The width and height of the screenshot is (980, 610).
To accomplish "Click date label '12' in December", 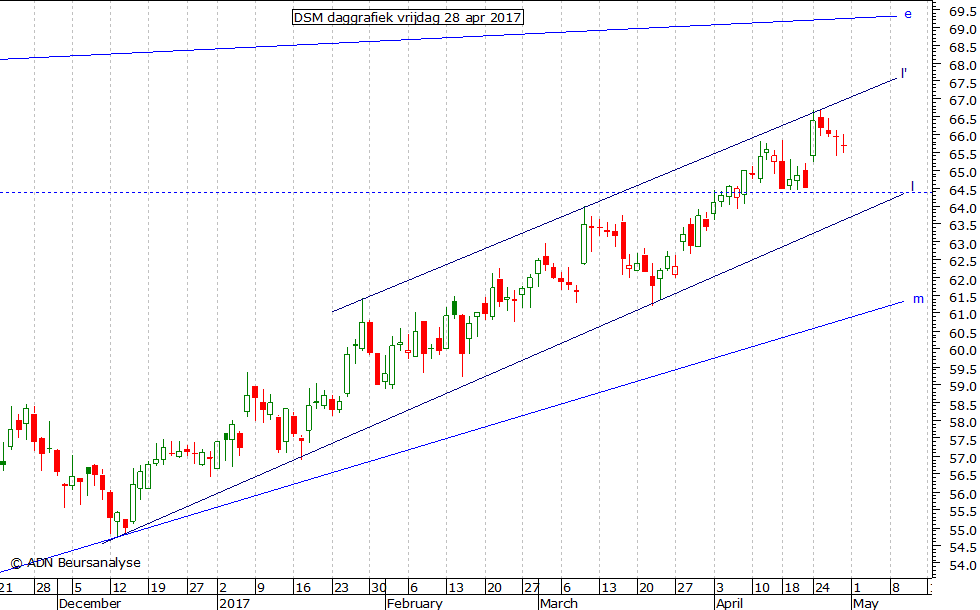I will pyautogui.click(x=119, y=588).
